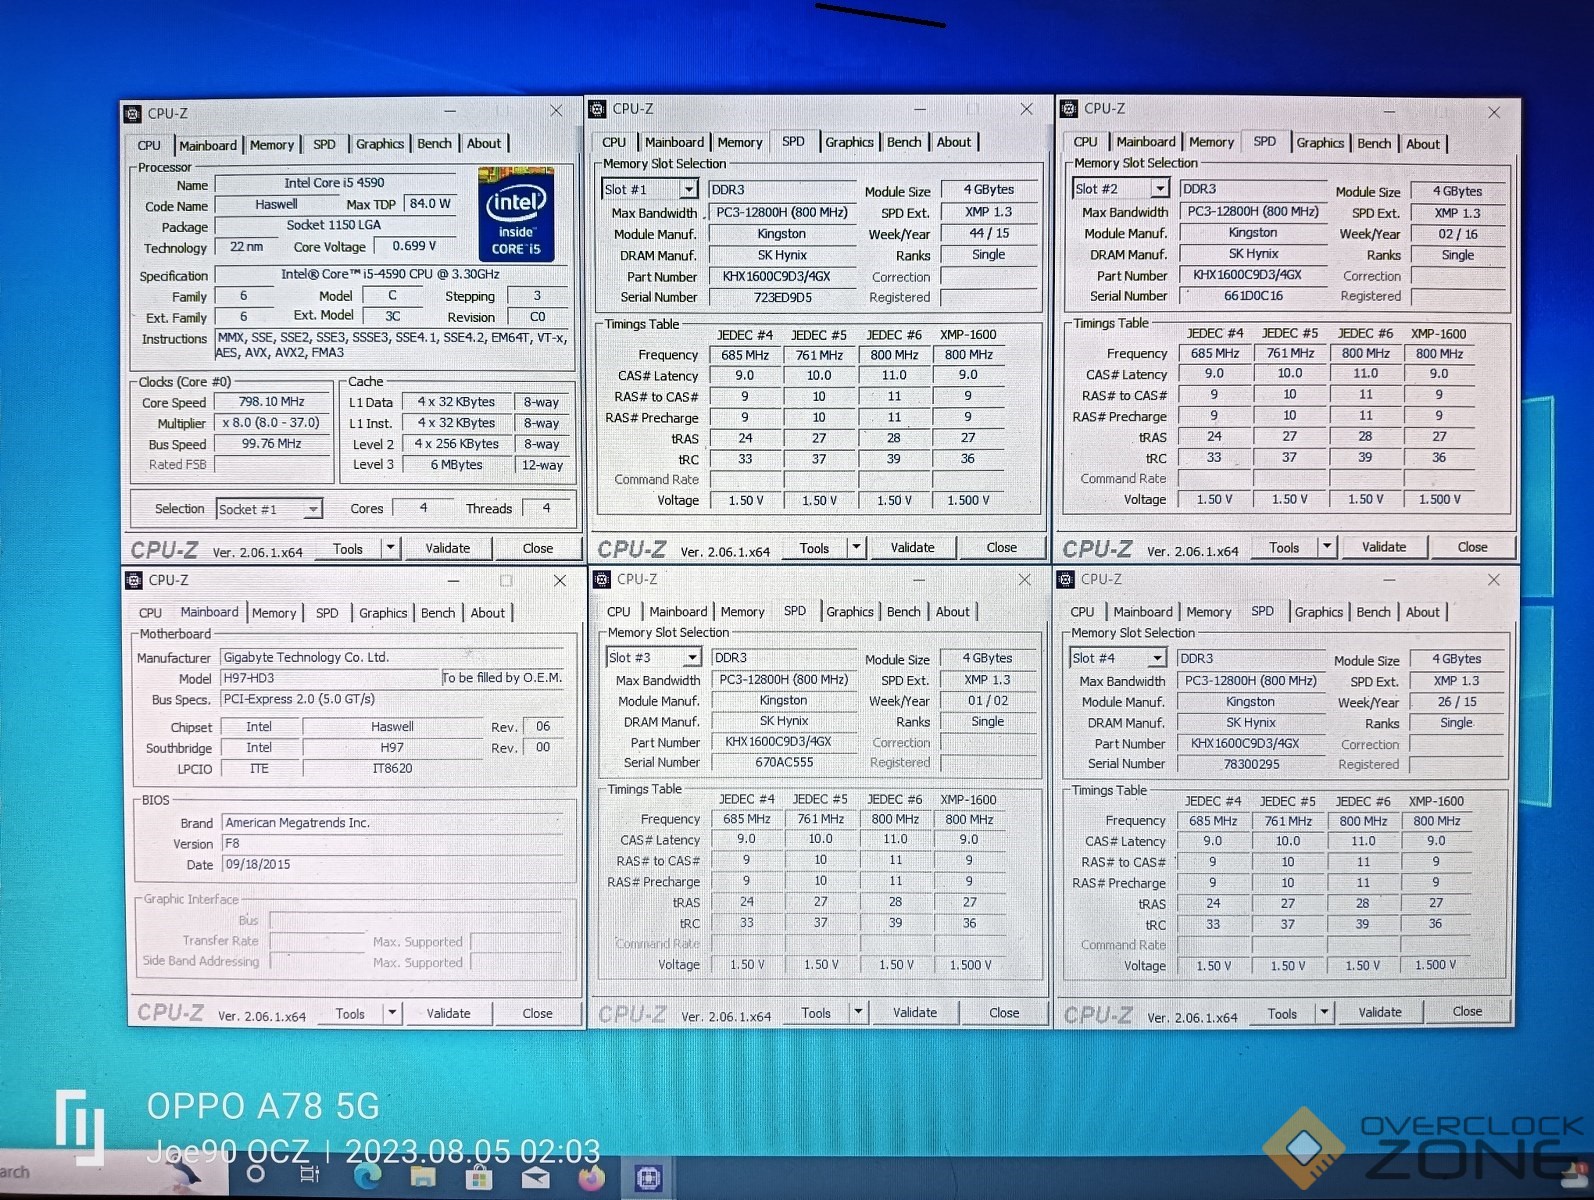Click serial number 78300295 field
1594x1200 pixels.
pos(1251,764)
